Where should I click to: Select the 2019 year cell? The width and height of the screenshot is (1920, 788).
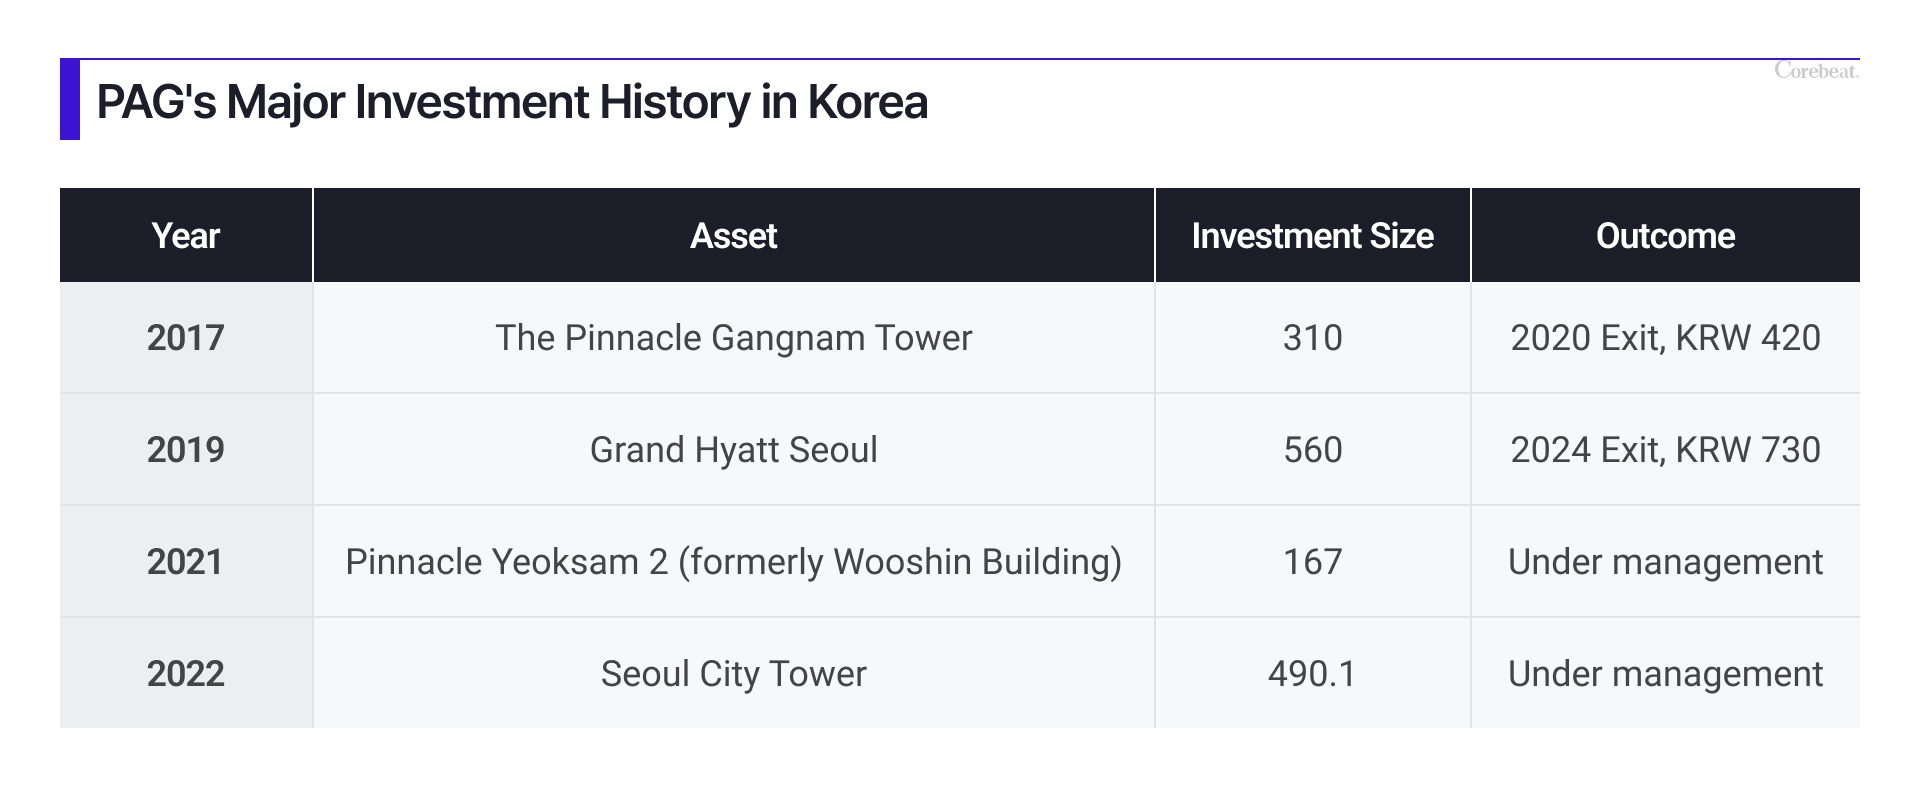[x=186, y=450]
